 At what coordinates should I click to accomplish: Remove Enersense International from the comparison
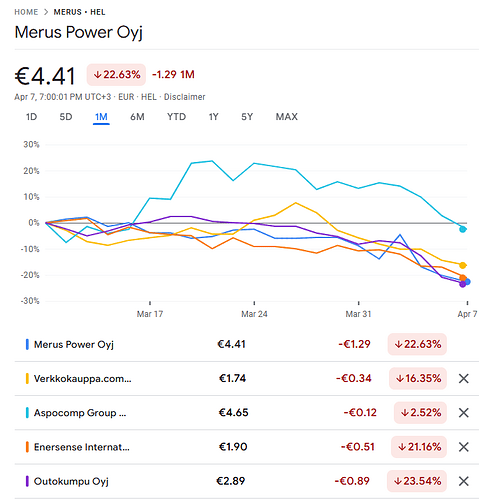464,447
